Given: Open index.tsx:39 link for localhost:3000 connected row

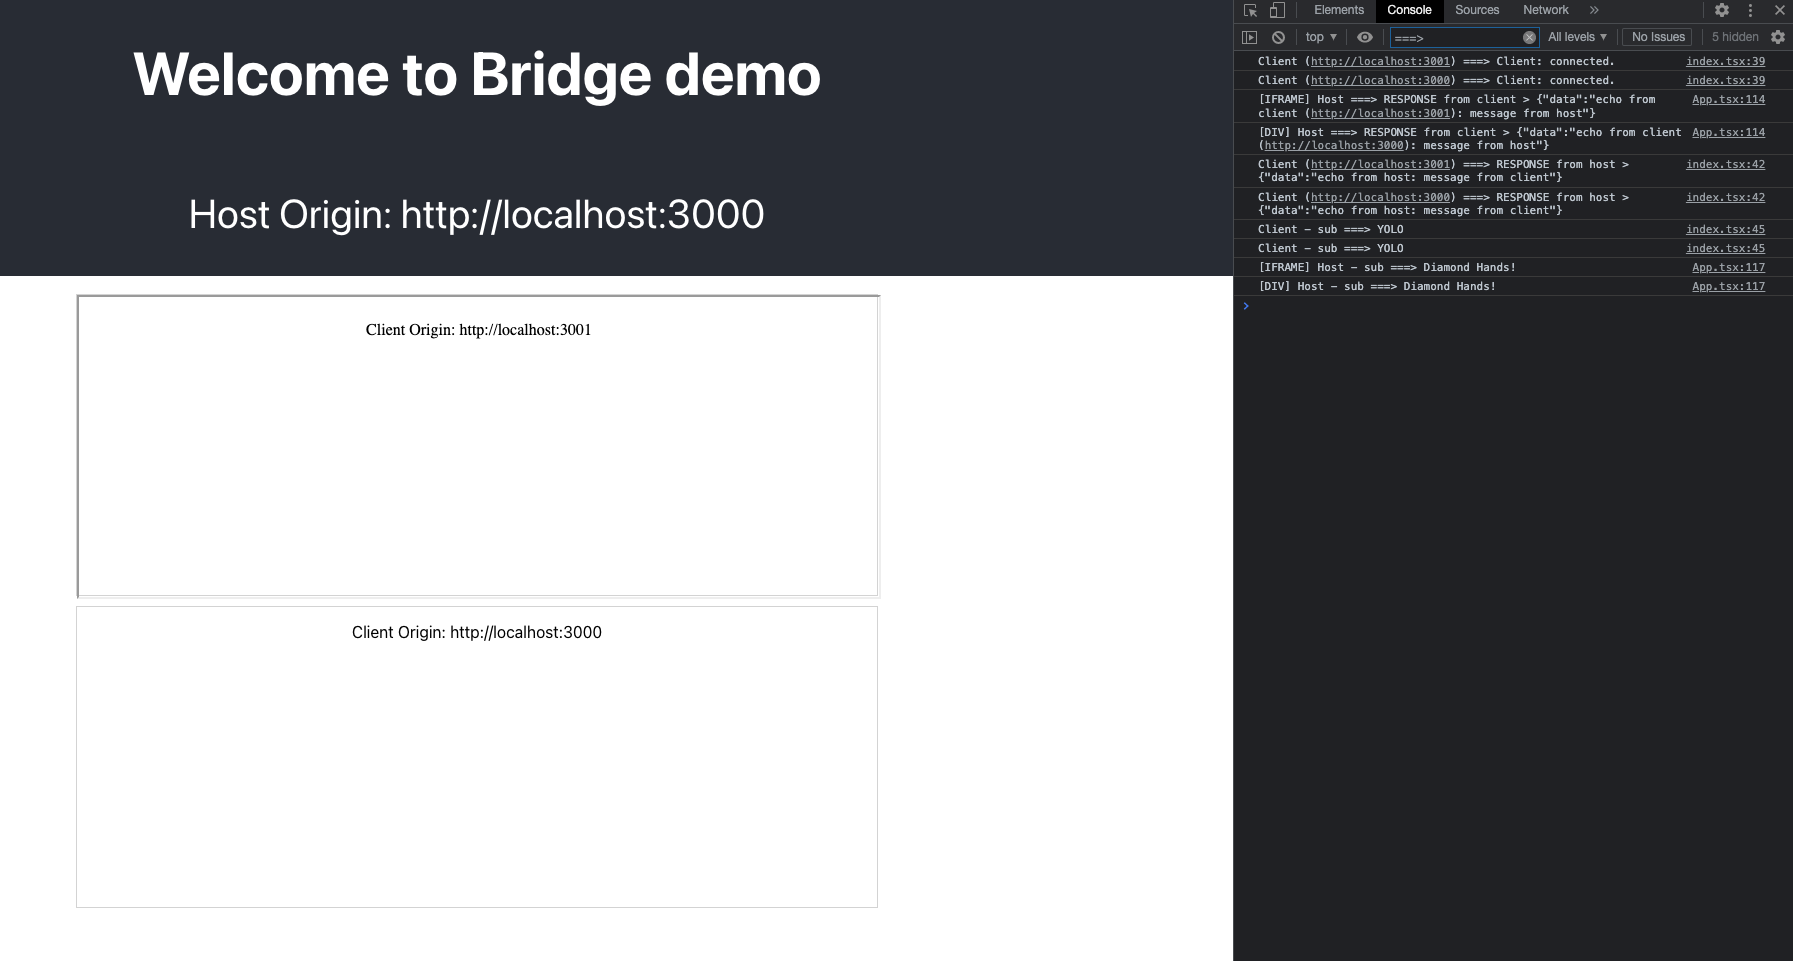Looking at the screenshot, I should click(1725, 80).
